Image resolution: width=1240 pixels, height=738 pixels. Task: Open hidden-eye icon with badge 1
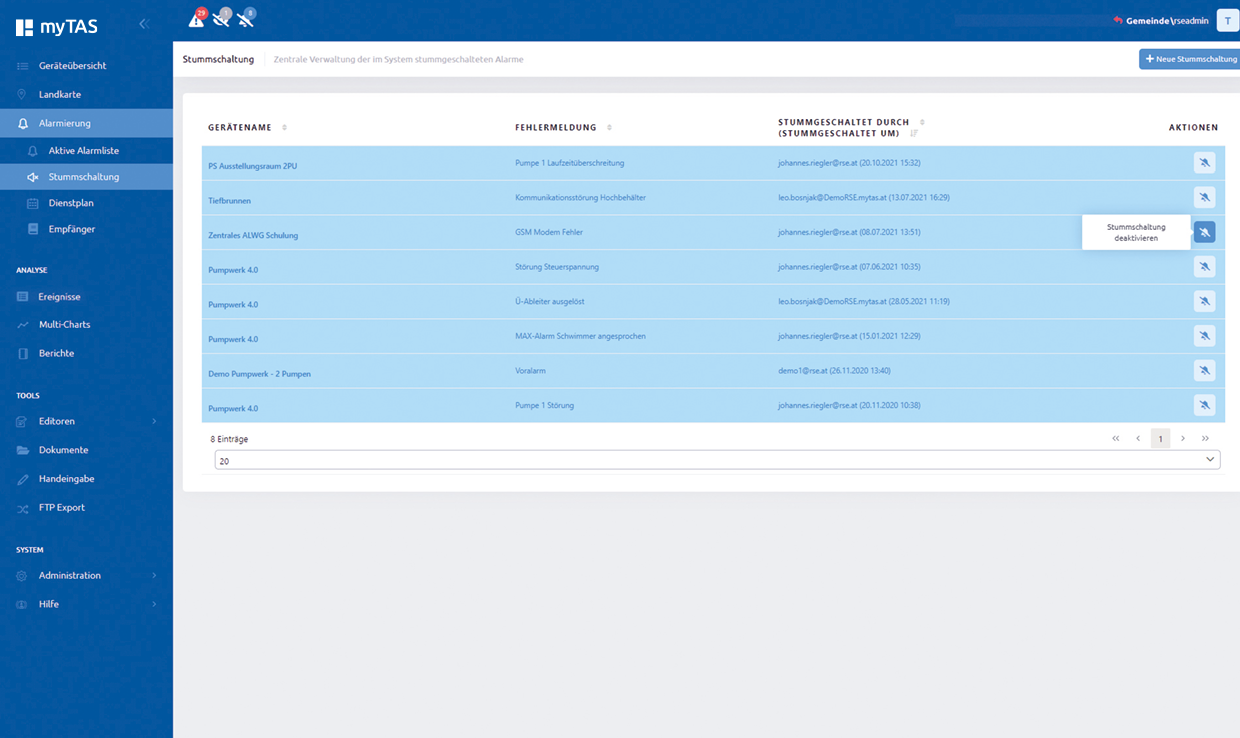tap(222, 19)
